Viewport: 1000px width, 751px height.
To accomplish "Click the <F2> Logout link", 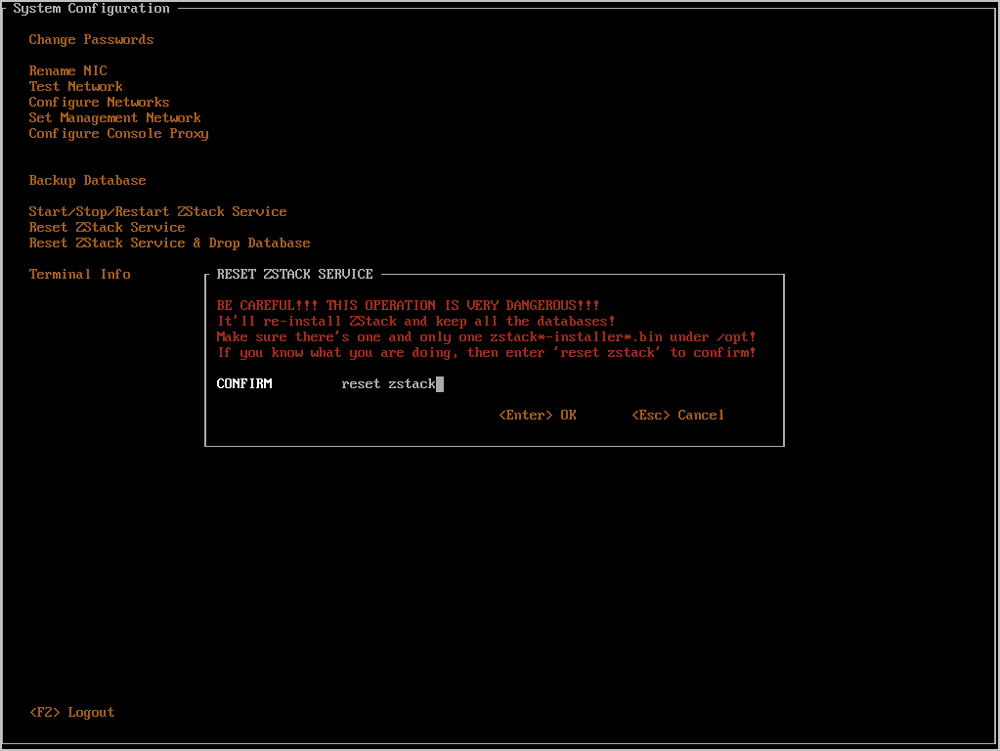I will (x=72, y=713).
